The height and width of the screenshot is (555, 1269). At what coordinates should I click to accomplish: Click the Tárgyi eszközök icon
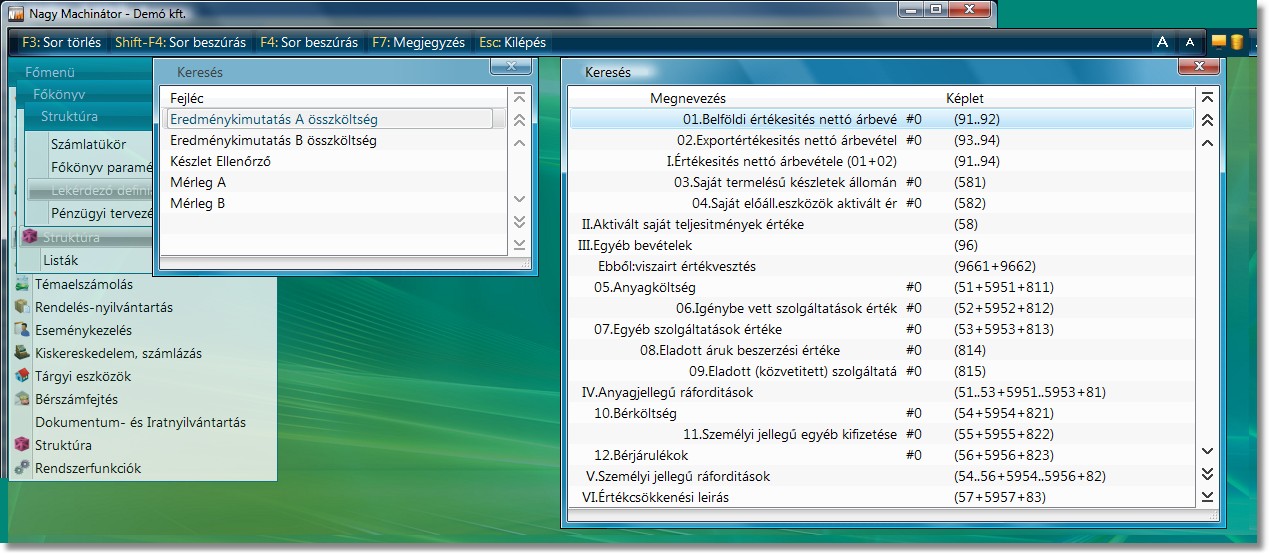(x=23, y=376)
